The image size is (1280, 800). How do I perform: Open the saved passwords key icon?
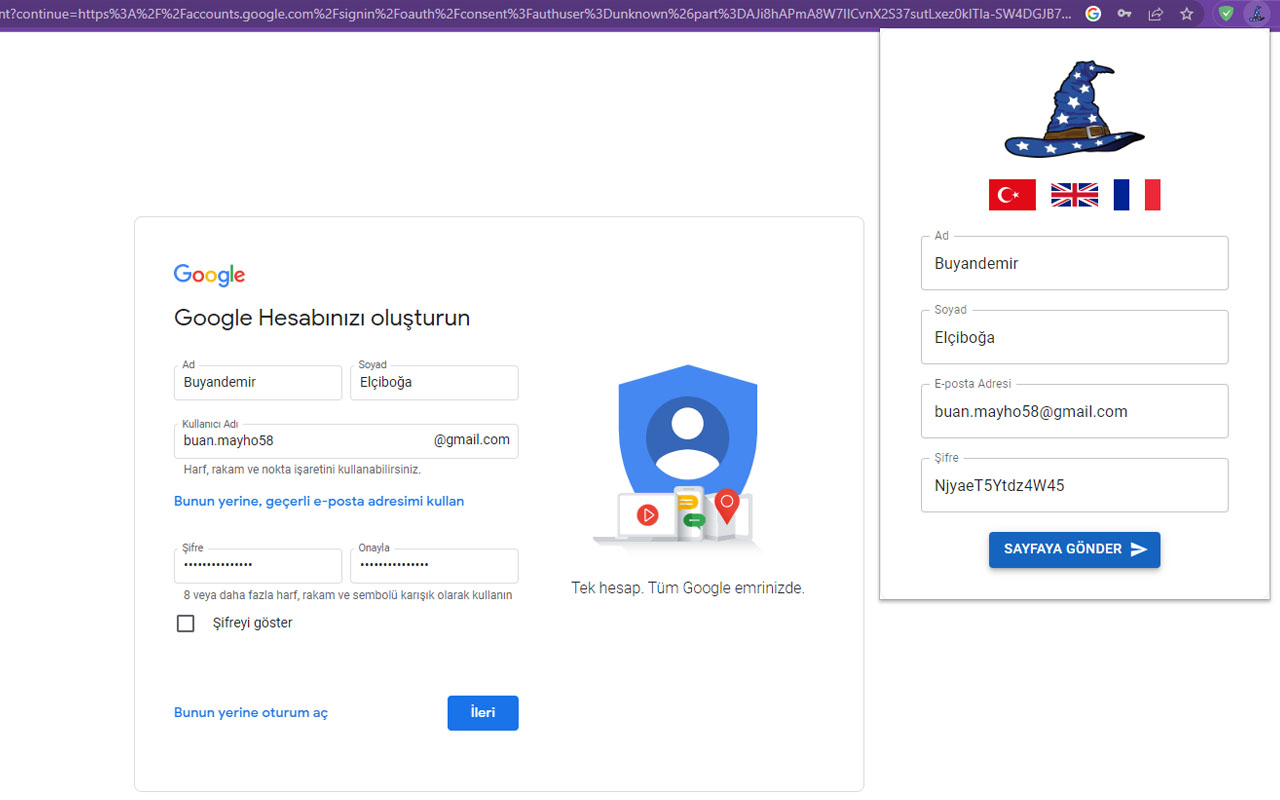(1124, 14)
